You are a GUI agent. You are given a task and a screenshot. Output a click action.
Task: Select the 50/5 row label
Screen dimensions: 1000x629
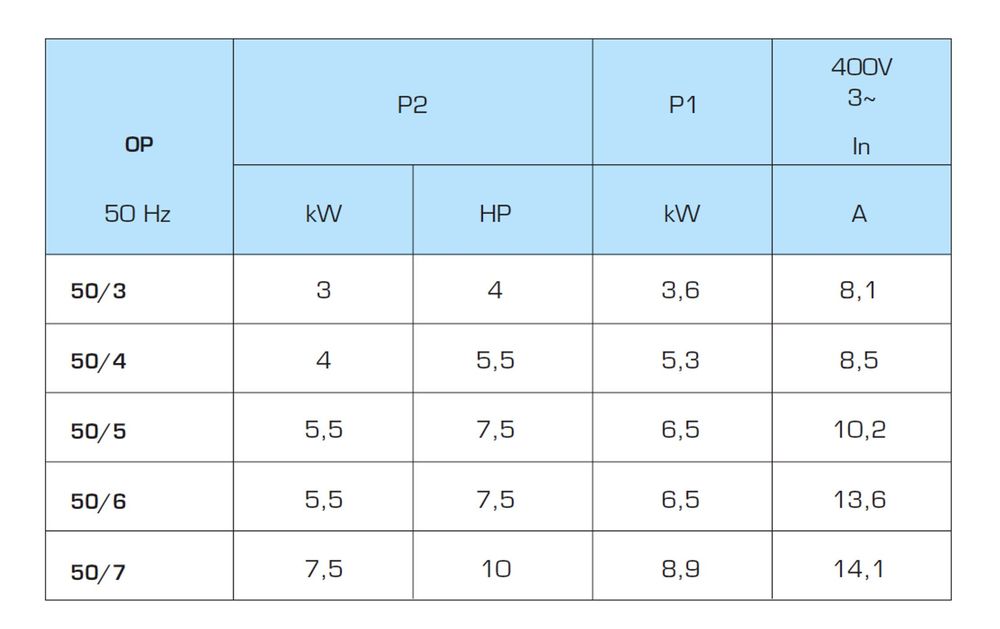[98, 431]
